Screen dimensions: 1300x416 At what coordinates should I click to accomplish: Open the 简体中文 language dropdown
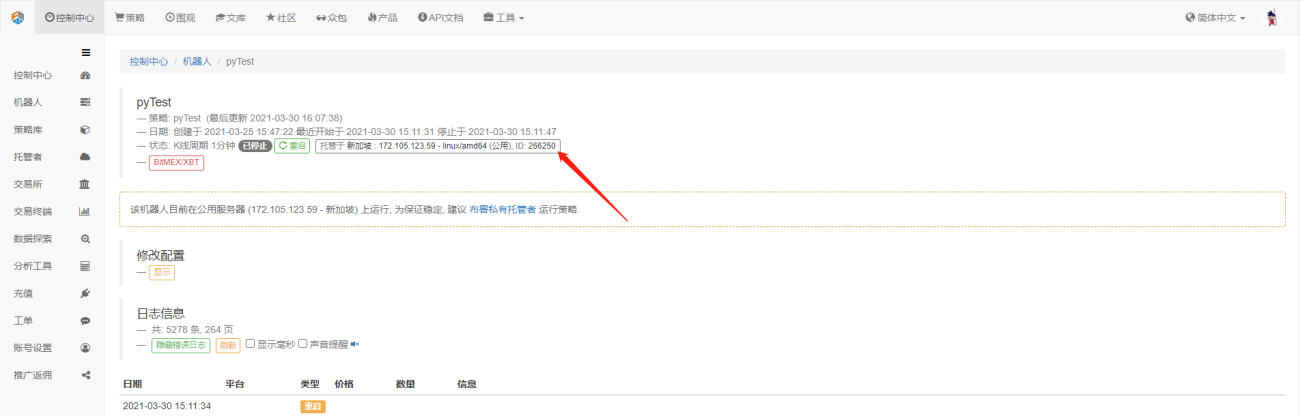coord(1215,17)
